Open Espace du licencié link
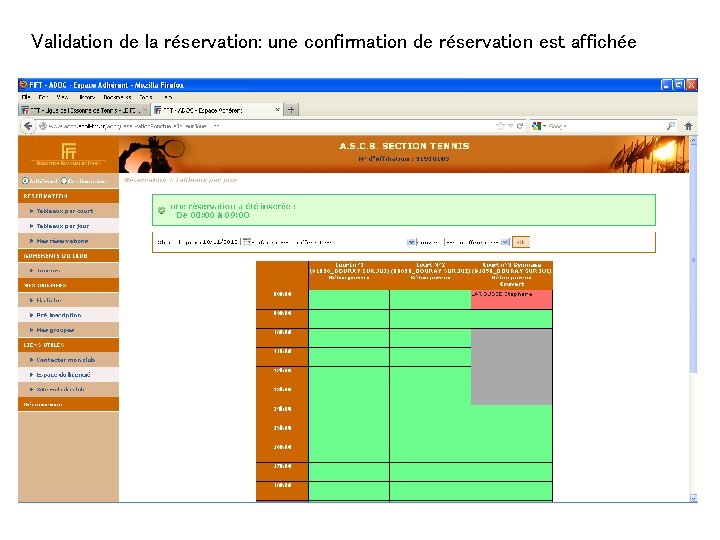Viewport: 720px width, 540px height. coord(63,375)
